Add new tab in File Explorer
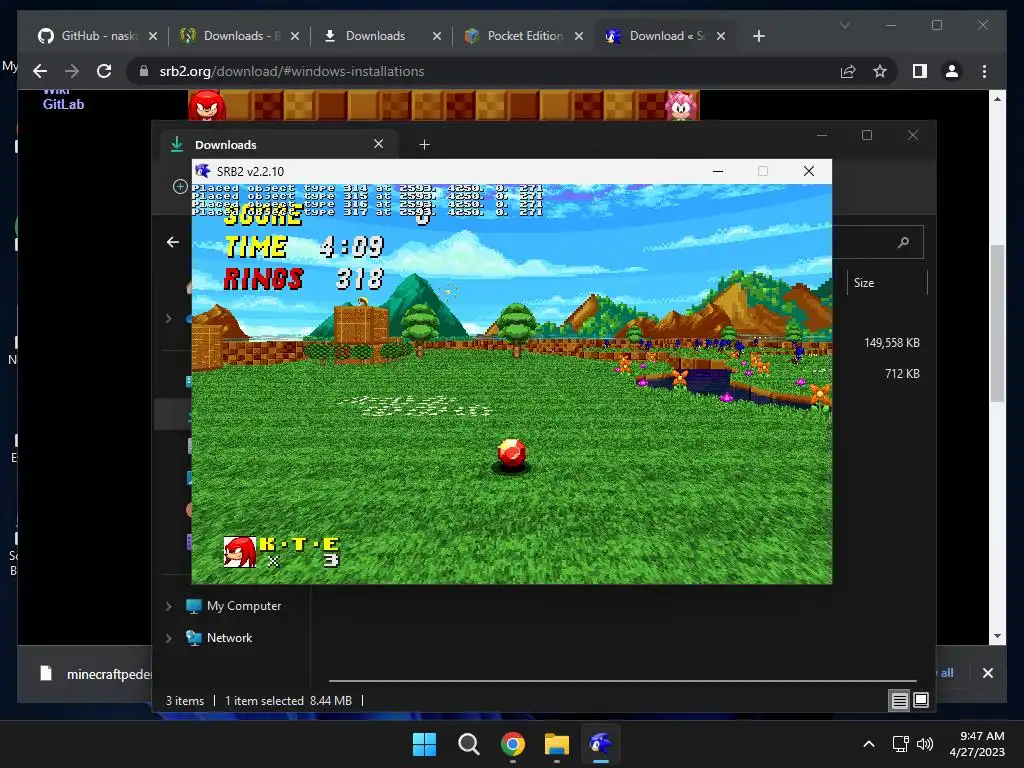The image size is (1024, 768). 424,145
